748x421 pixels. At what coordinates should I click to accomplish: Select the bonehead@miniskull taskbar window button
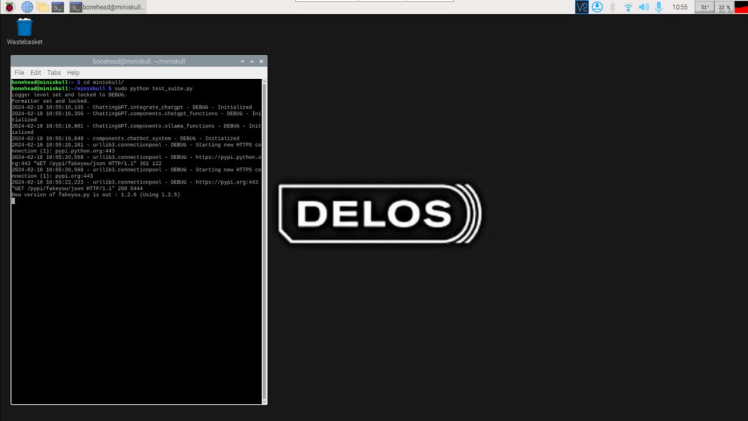[x=107, y=7]
